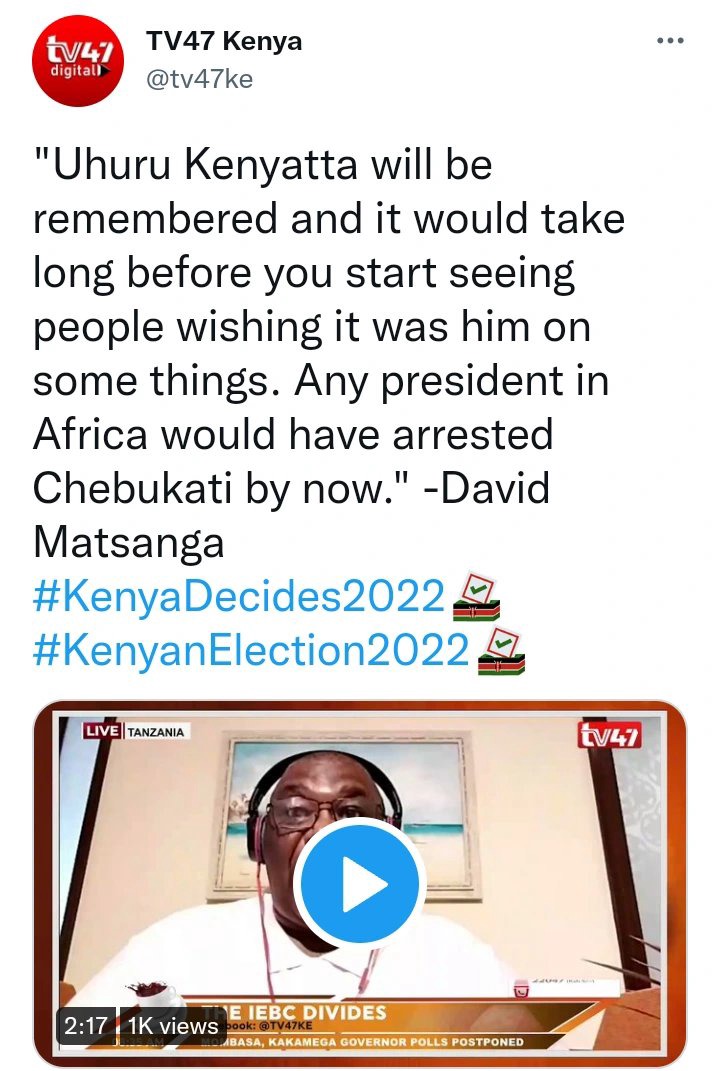This screenshot has height=1071, width=720.
Task: Click the TANZANIA location label in the video
Action: coord(156,732)
